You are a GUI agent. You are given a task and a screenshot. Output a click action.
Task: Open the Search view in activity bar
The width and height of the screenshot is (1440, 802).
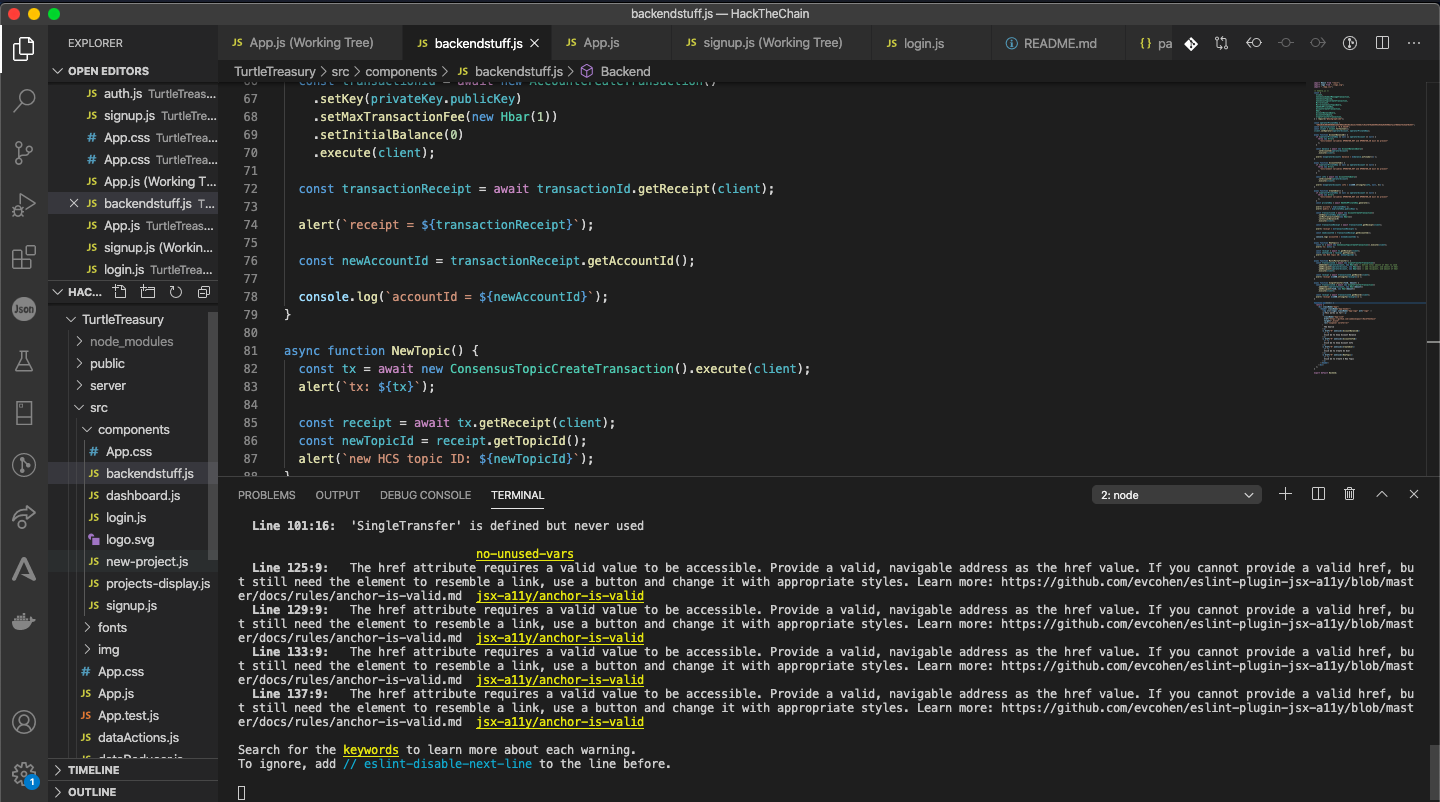24,100
